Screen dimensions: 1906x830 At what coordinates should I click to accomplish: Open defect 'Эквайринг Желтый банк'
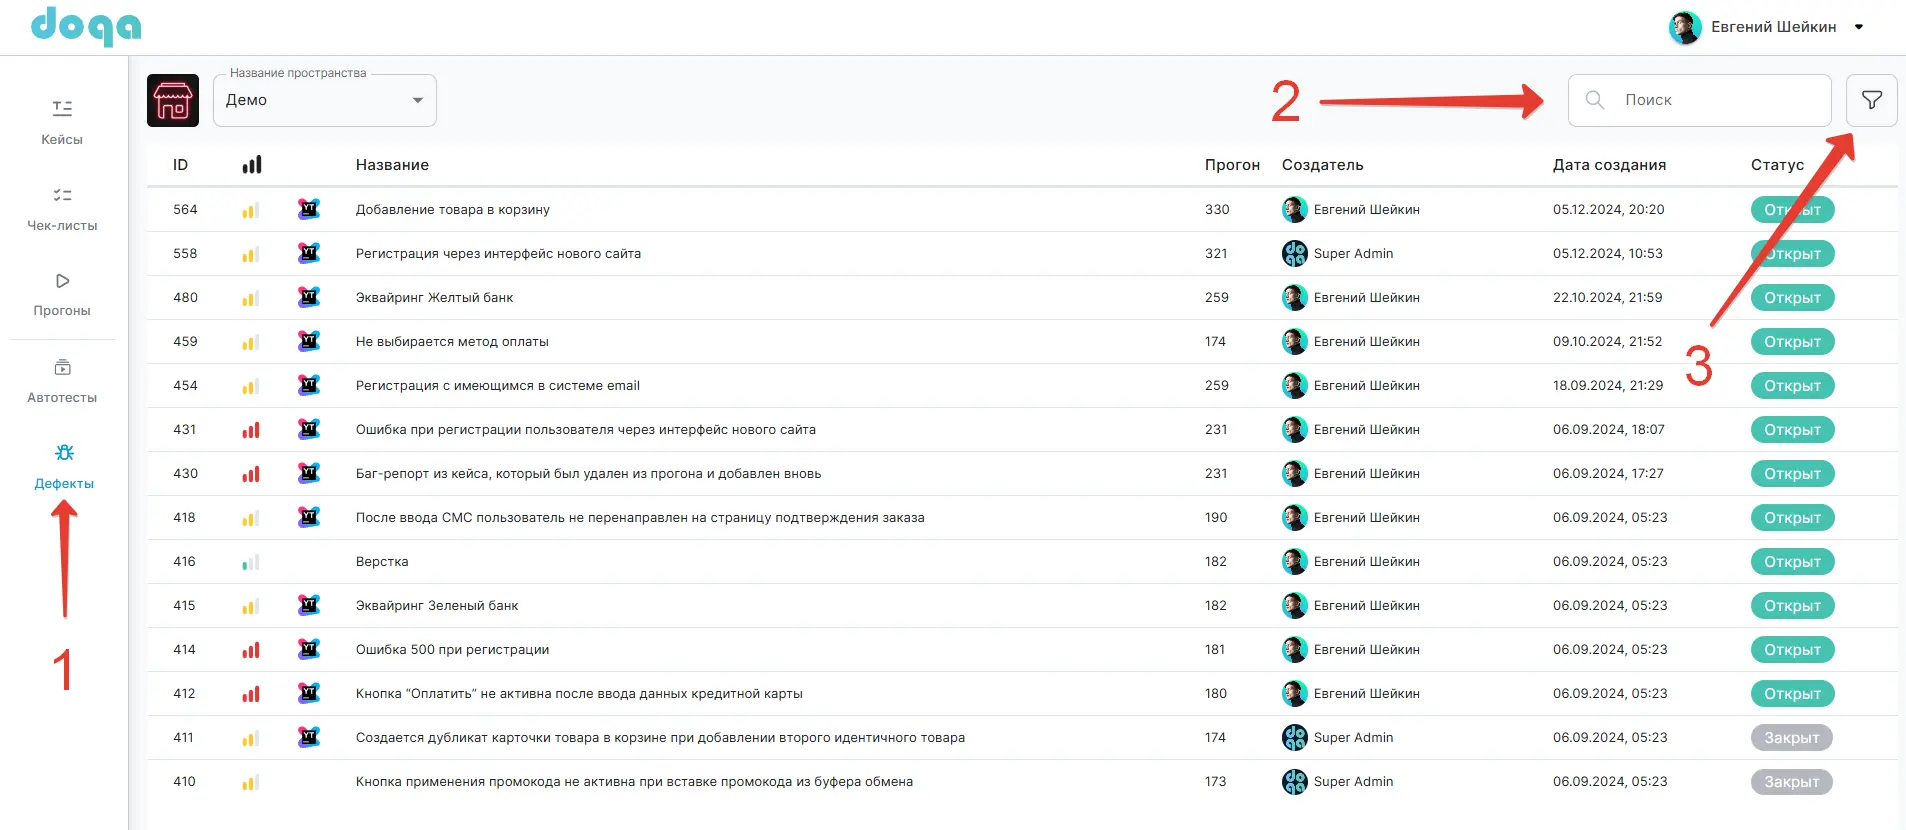[434, 297]
